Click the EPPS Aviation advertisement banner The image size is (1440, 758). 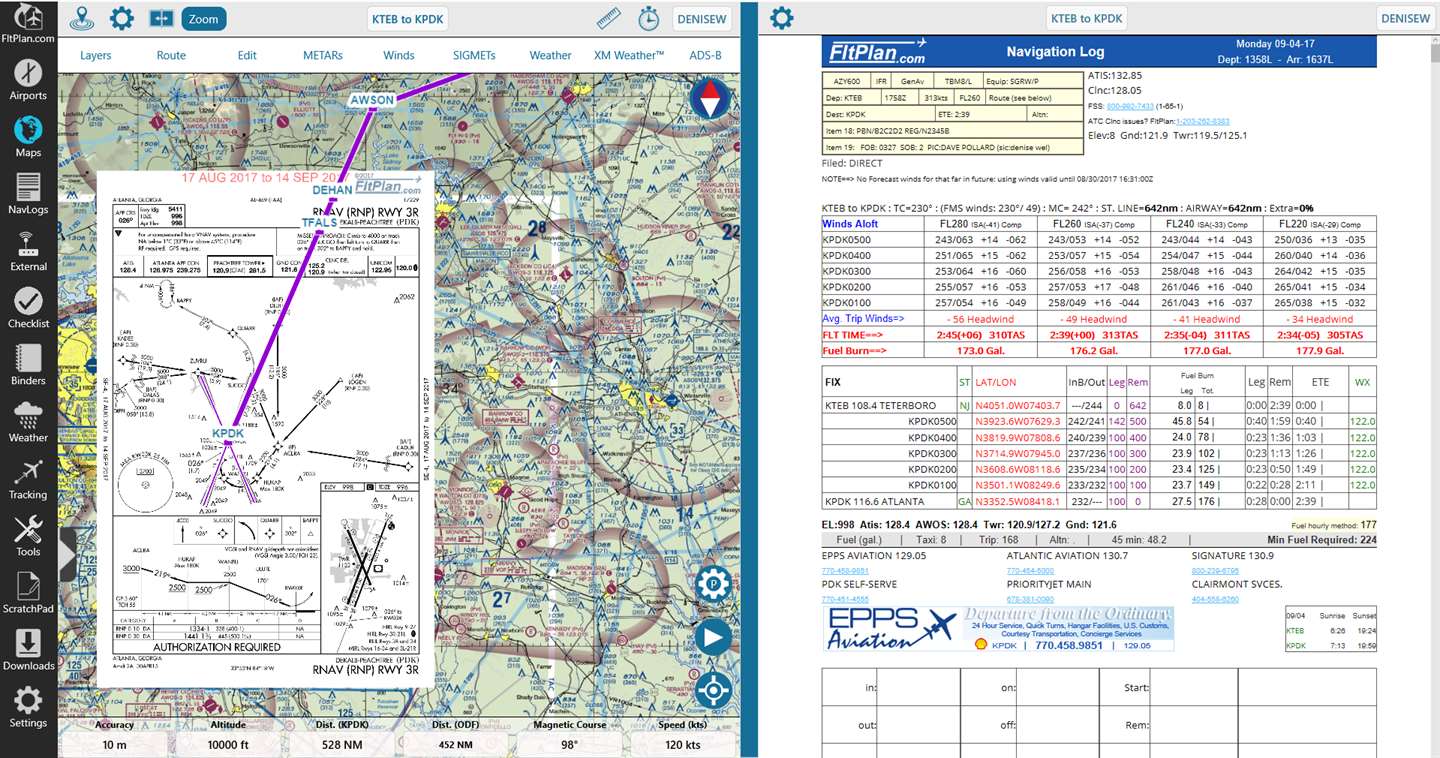[x=999, y=629]
